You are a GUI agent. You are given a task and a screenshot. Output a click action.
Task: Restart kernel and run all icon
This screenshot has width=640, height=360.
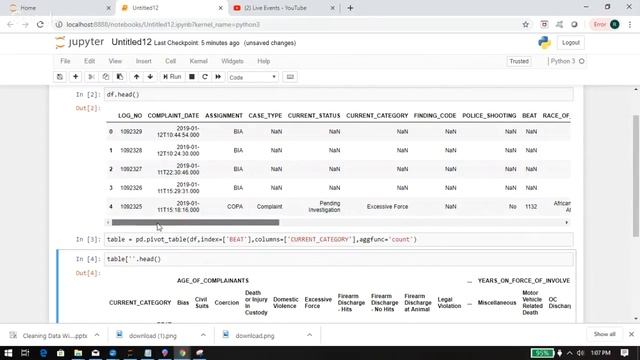(x=218, y=77)
